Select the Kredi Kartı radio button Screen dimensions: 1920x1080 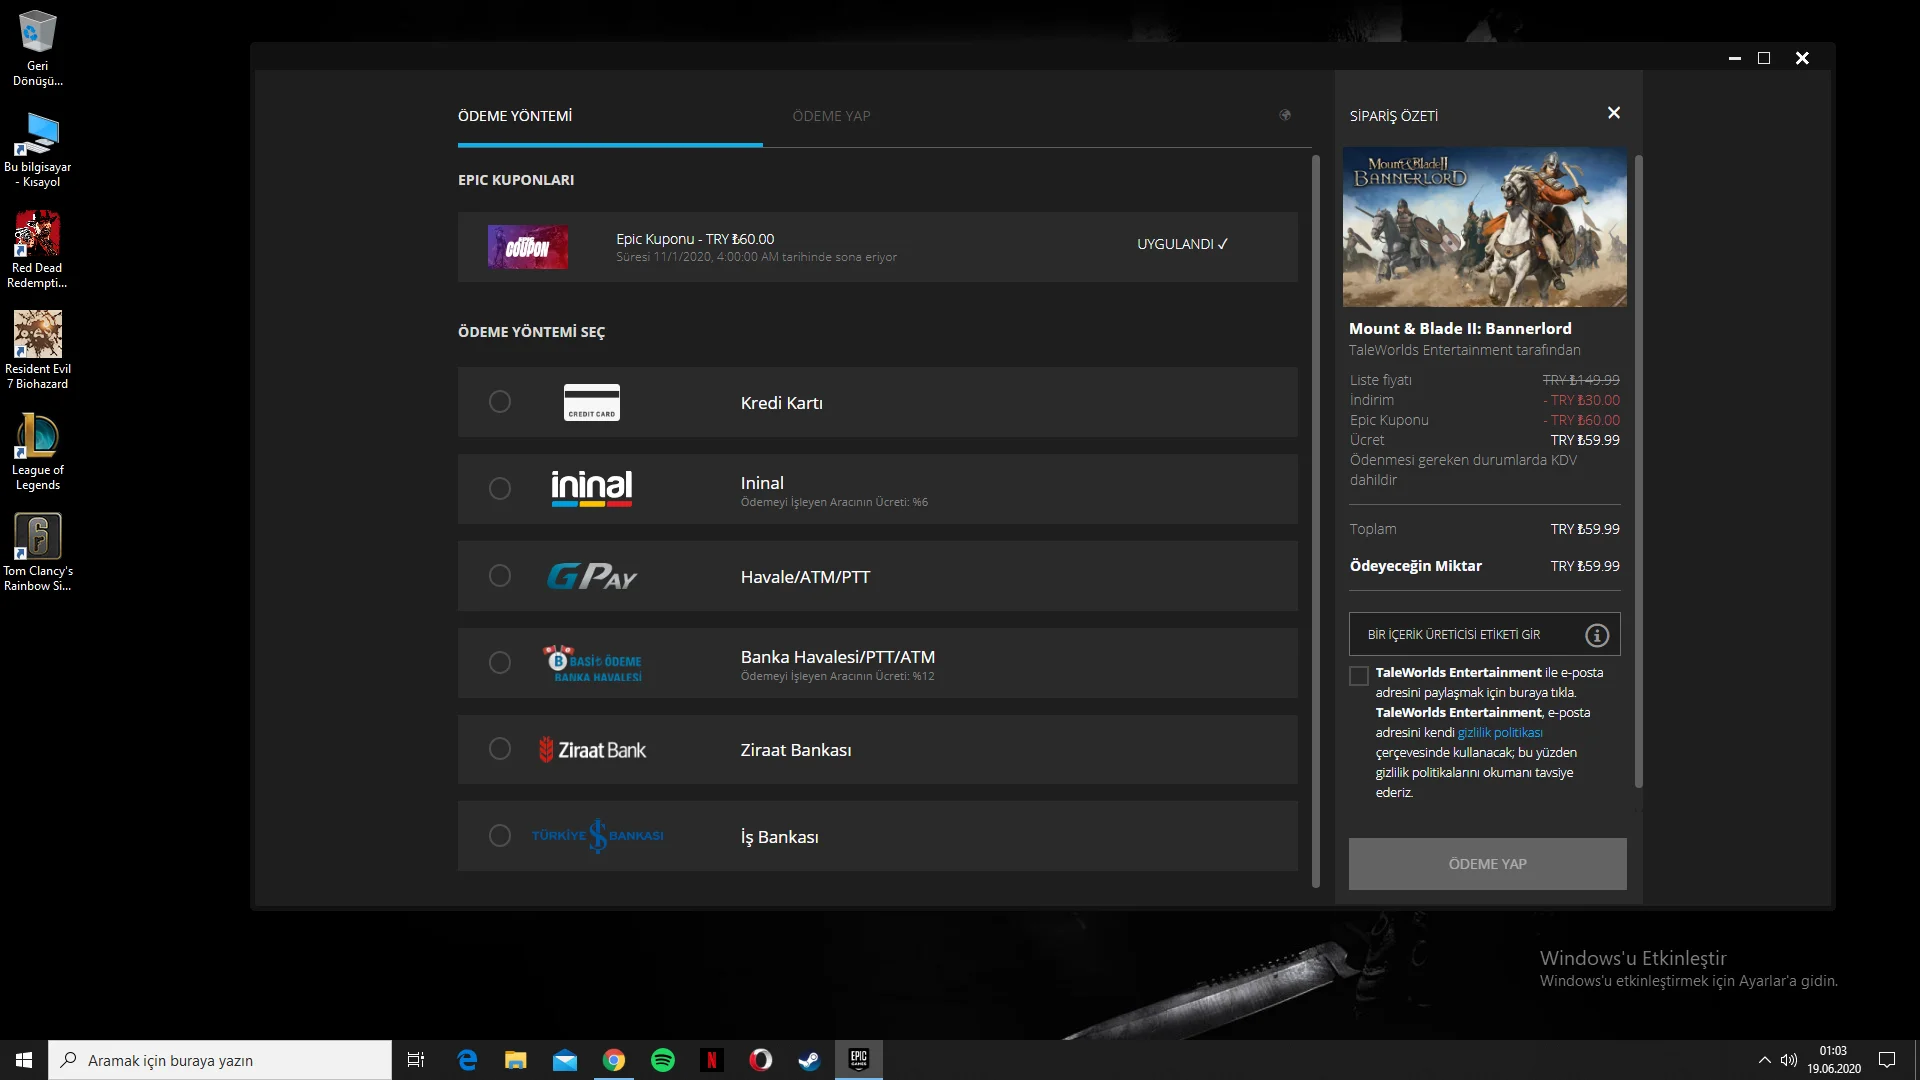click(x=500, y=402)
